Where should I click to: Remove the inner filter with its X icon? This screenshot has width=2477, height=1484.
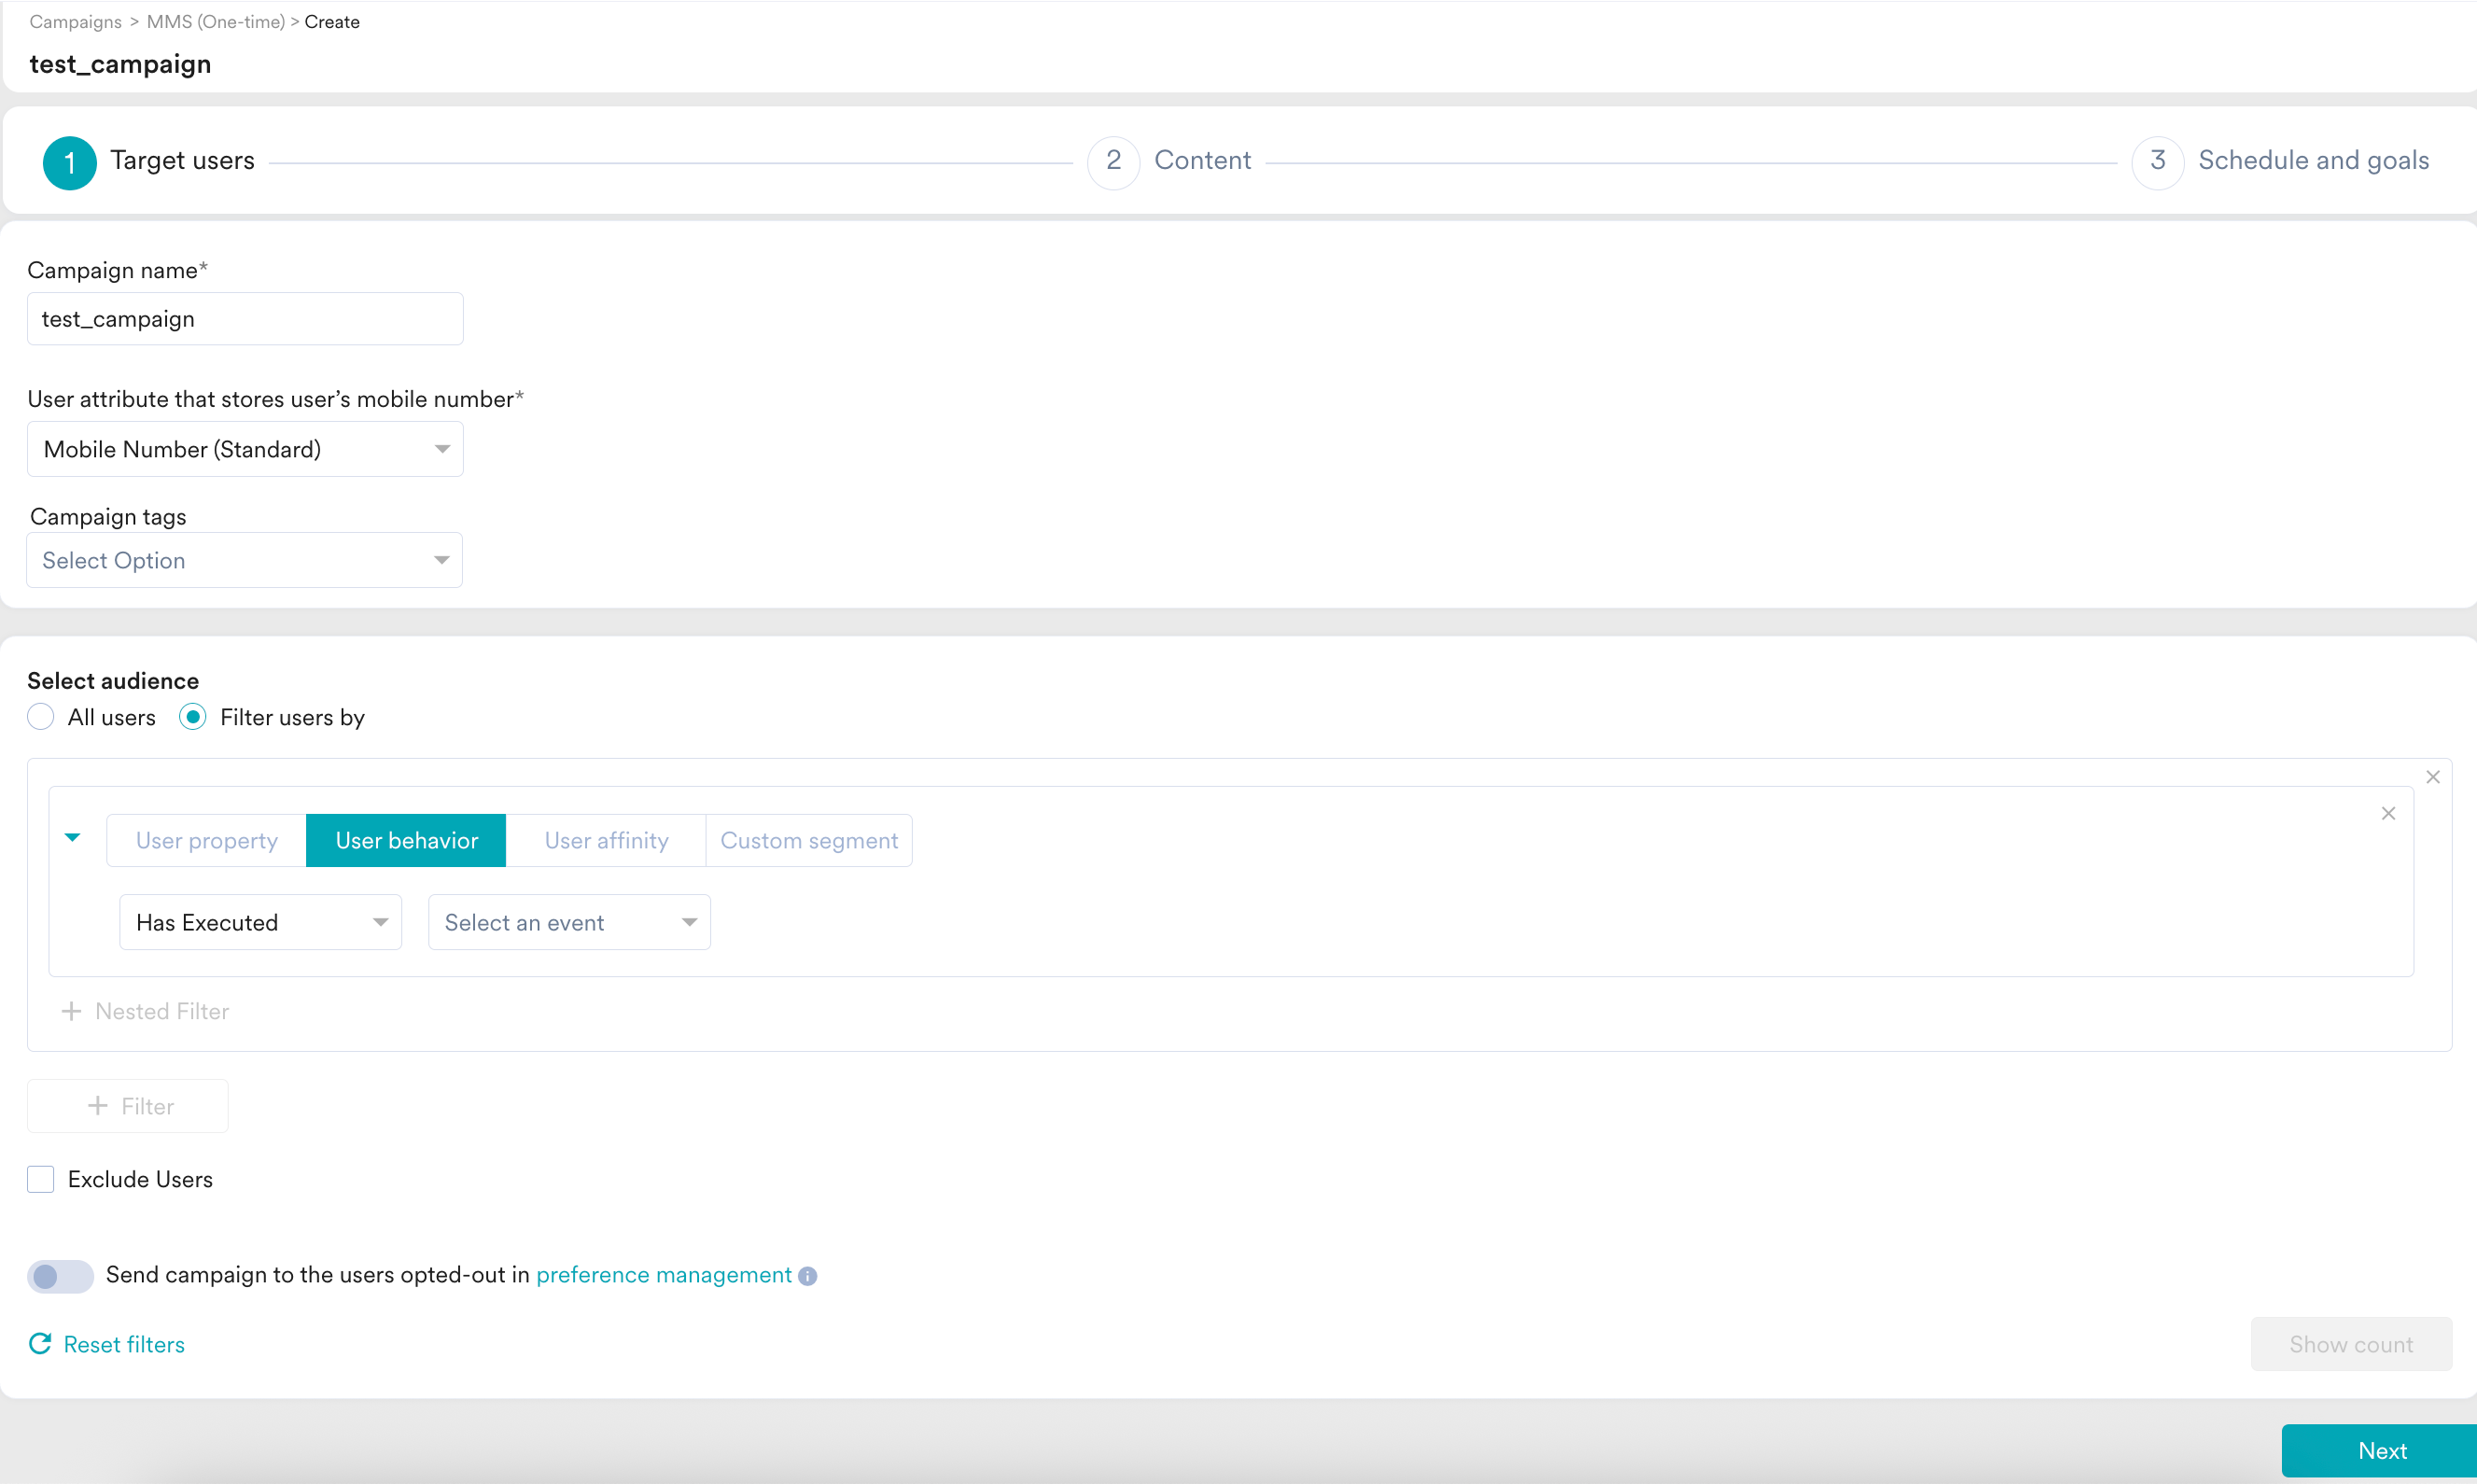(2388, 814)
